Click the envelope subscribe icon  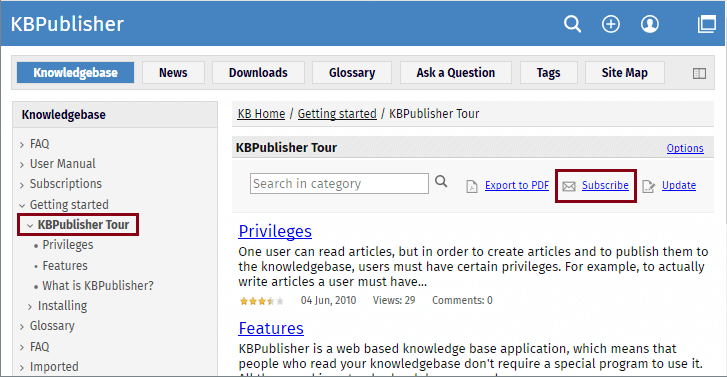569,186
